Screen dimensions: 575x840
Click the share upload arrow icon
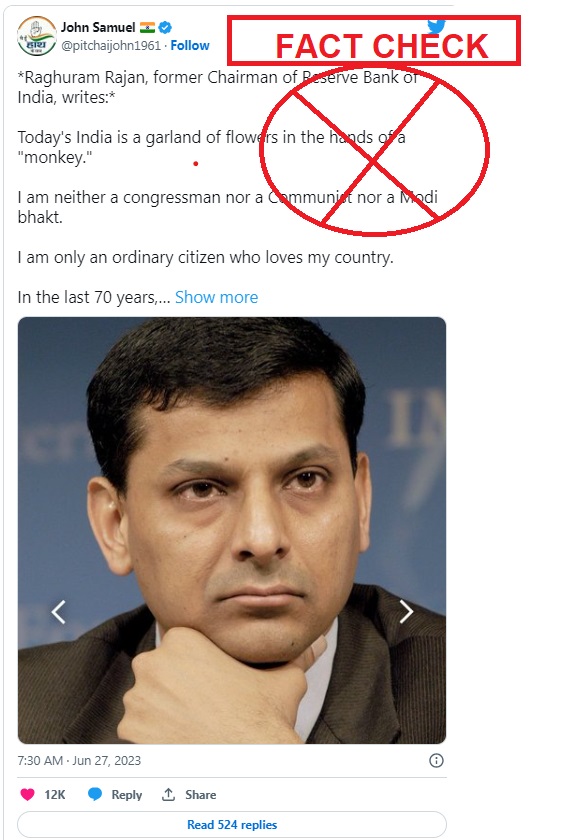click(168, 794)
